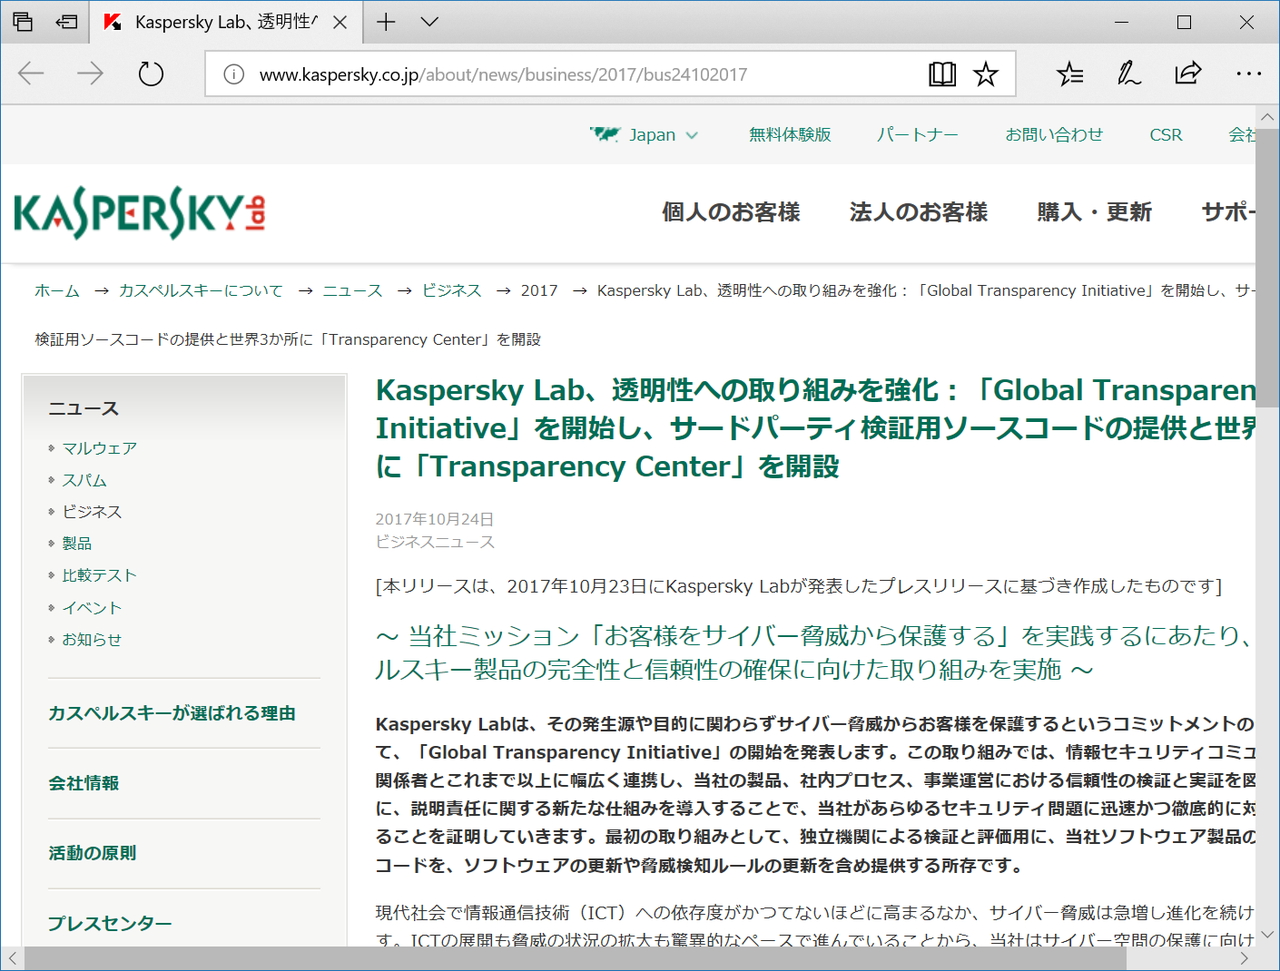Image resolution: width=1280 pixels, height=971 pixels.
Task: Close the Kaspersky Lab browser tab
Action: [340, 22]
